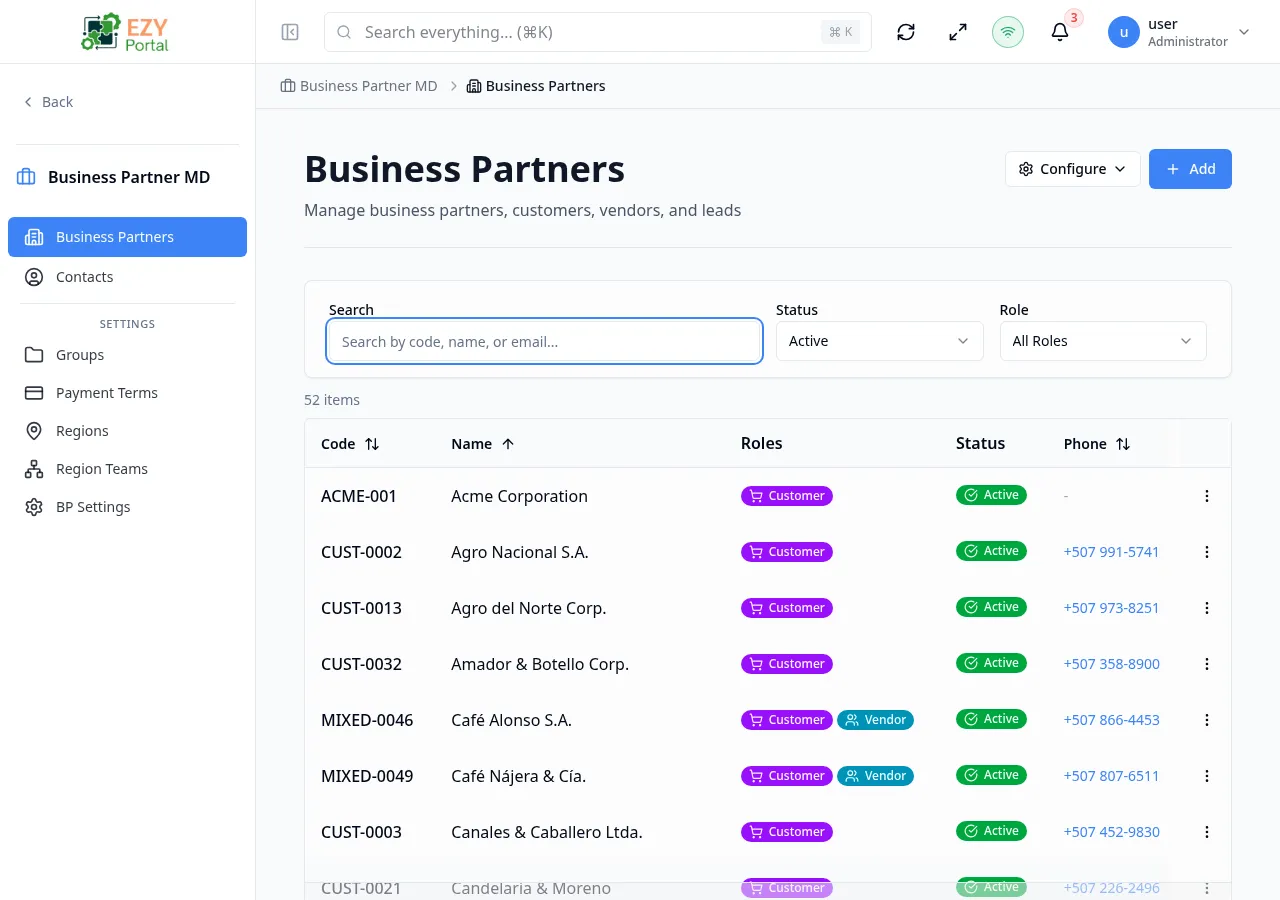
Task: Click phone link +507 452-9830
Action: [x=1111, y=832]
